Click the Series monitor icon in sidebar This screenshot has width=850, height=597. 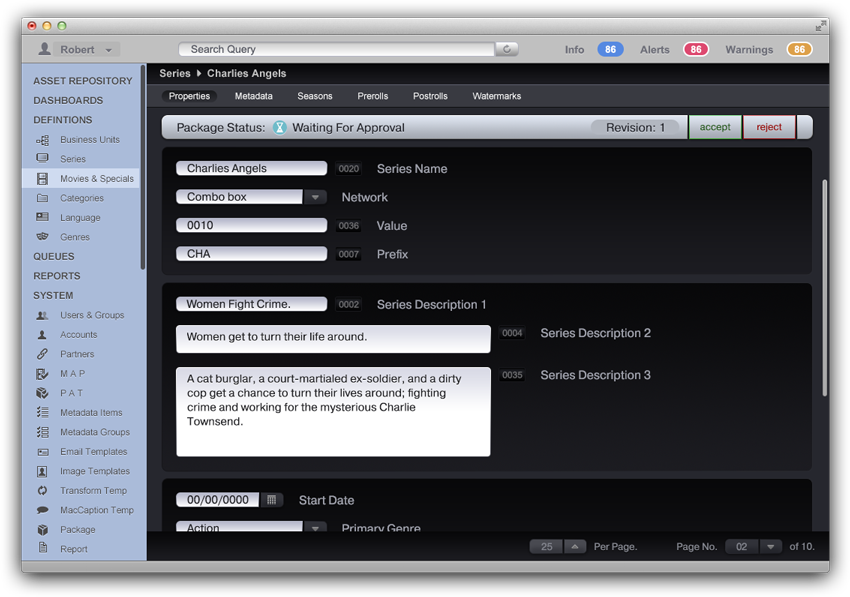point(42,158)
